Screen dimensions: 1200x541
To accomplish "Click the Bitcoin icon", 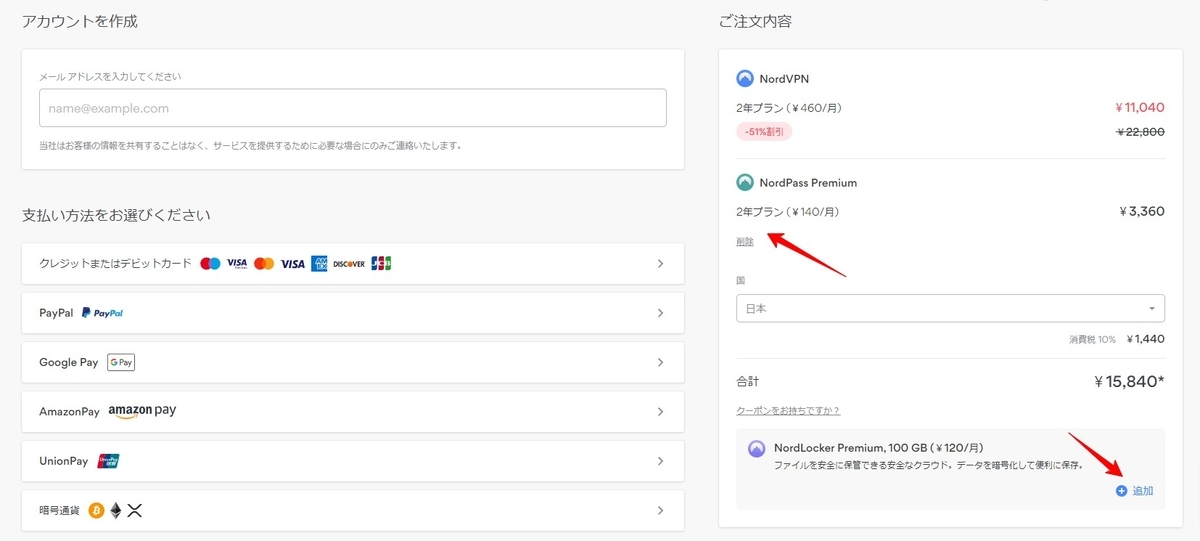I will pos(97,510).
